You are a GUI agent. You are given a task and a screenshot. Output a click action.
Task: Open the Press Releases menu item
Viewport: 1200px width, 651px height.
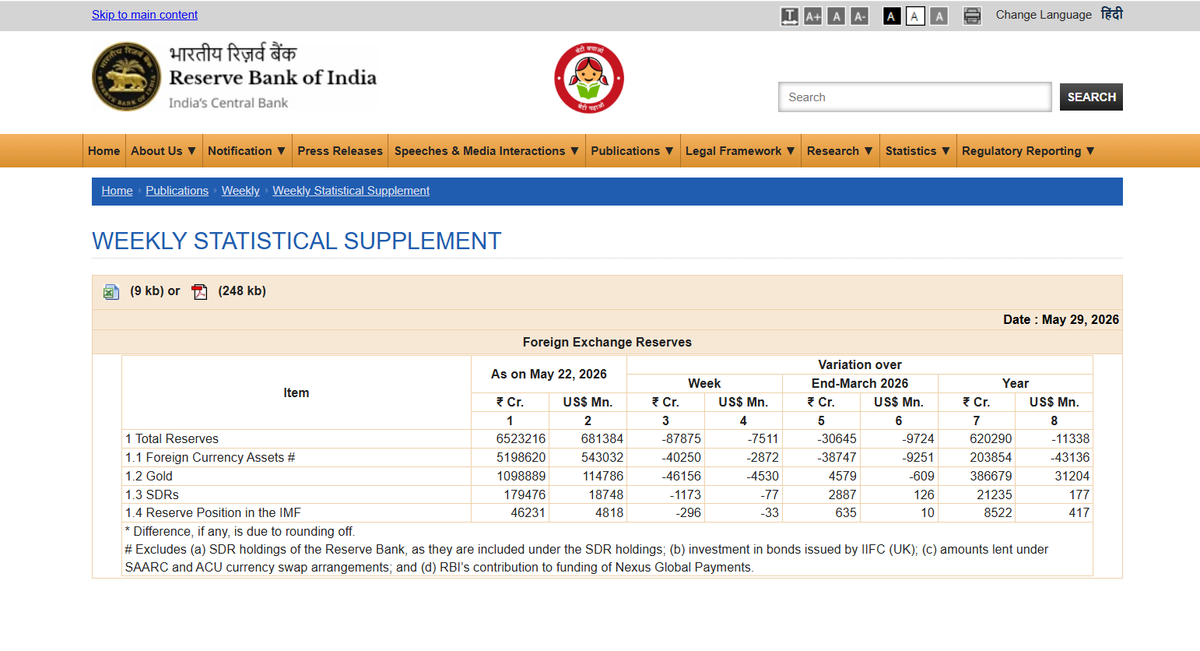(x=340, y=151)
